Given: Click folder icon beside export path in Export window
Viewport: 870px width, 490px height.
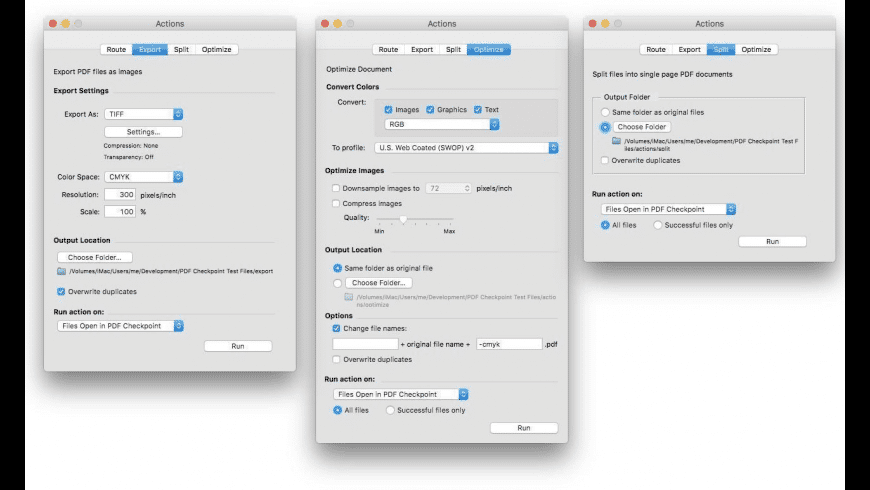Looking at the screenshot, I should [x=61, y=271].
